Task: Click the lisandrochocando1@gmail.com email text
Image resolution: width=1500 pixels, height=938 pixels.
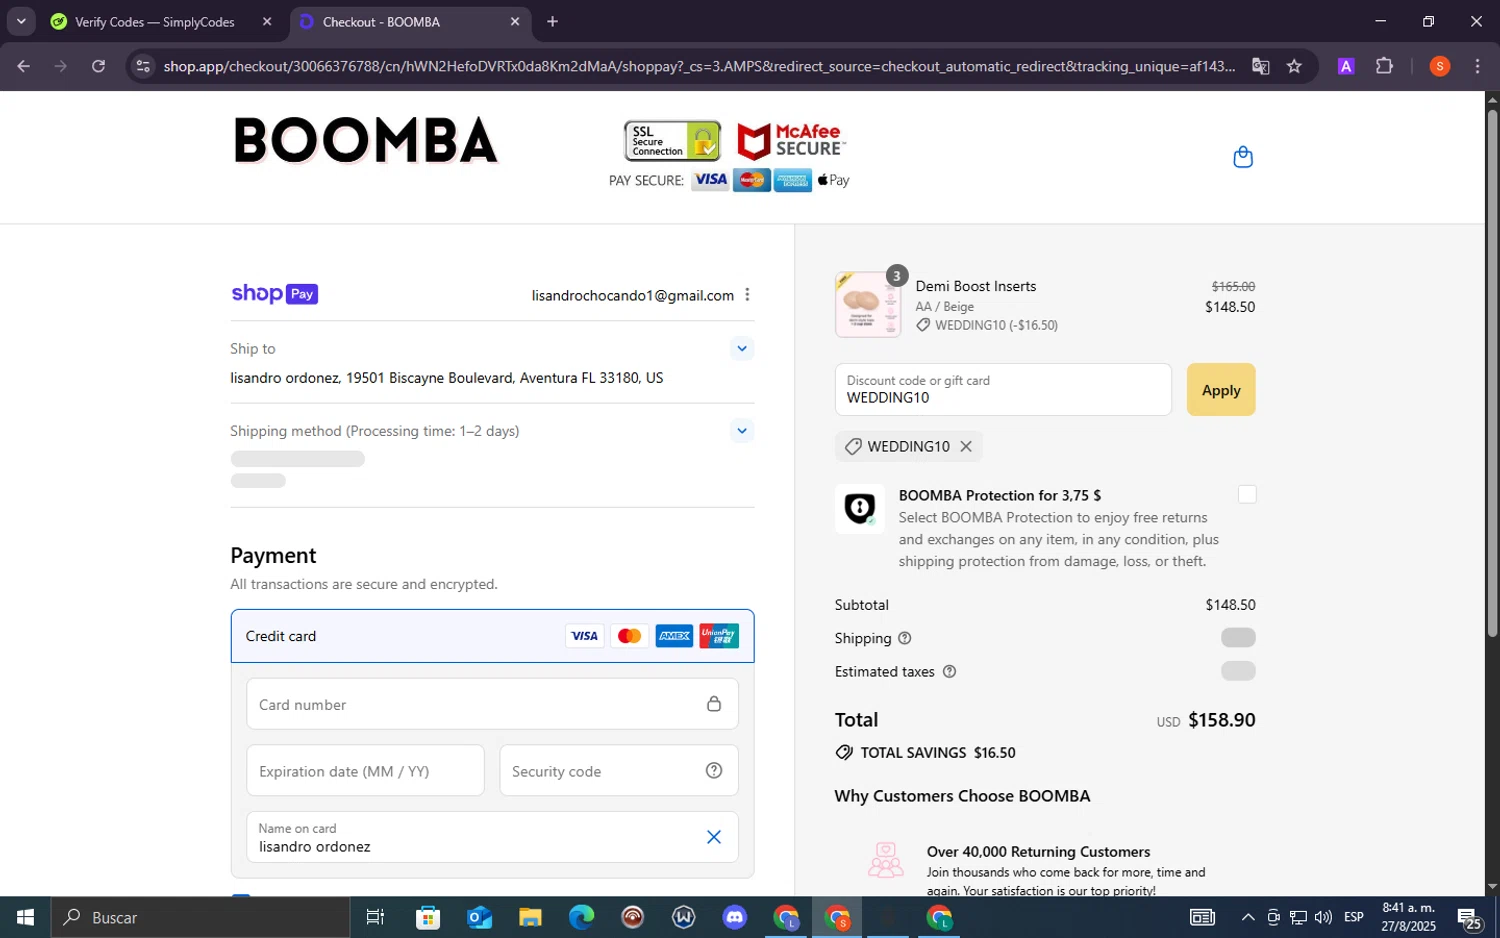Action: (x=633, y=295)
